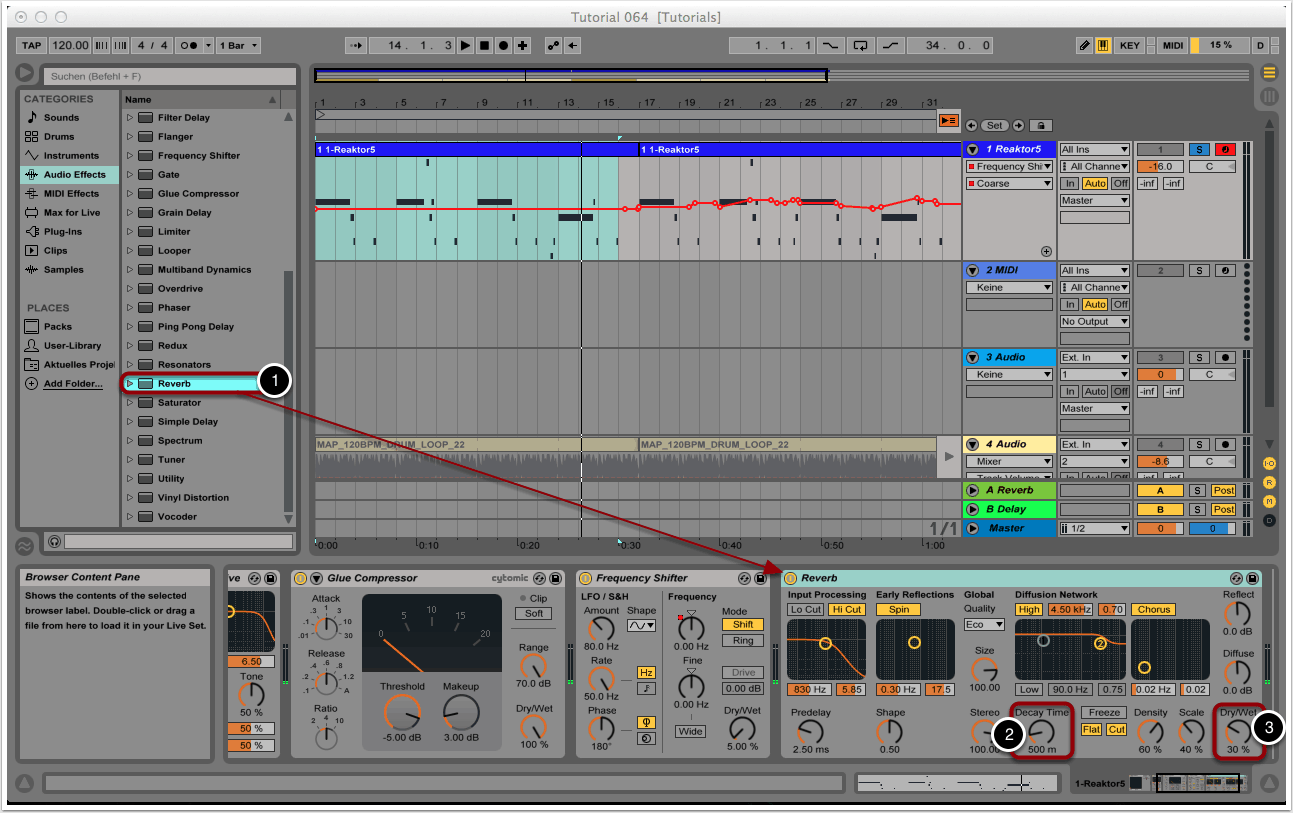Expand the Reverb folder in browser
1293x813 pixels.
click(130, 383)
